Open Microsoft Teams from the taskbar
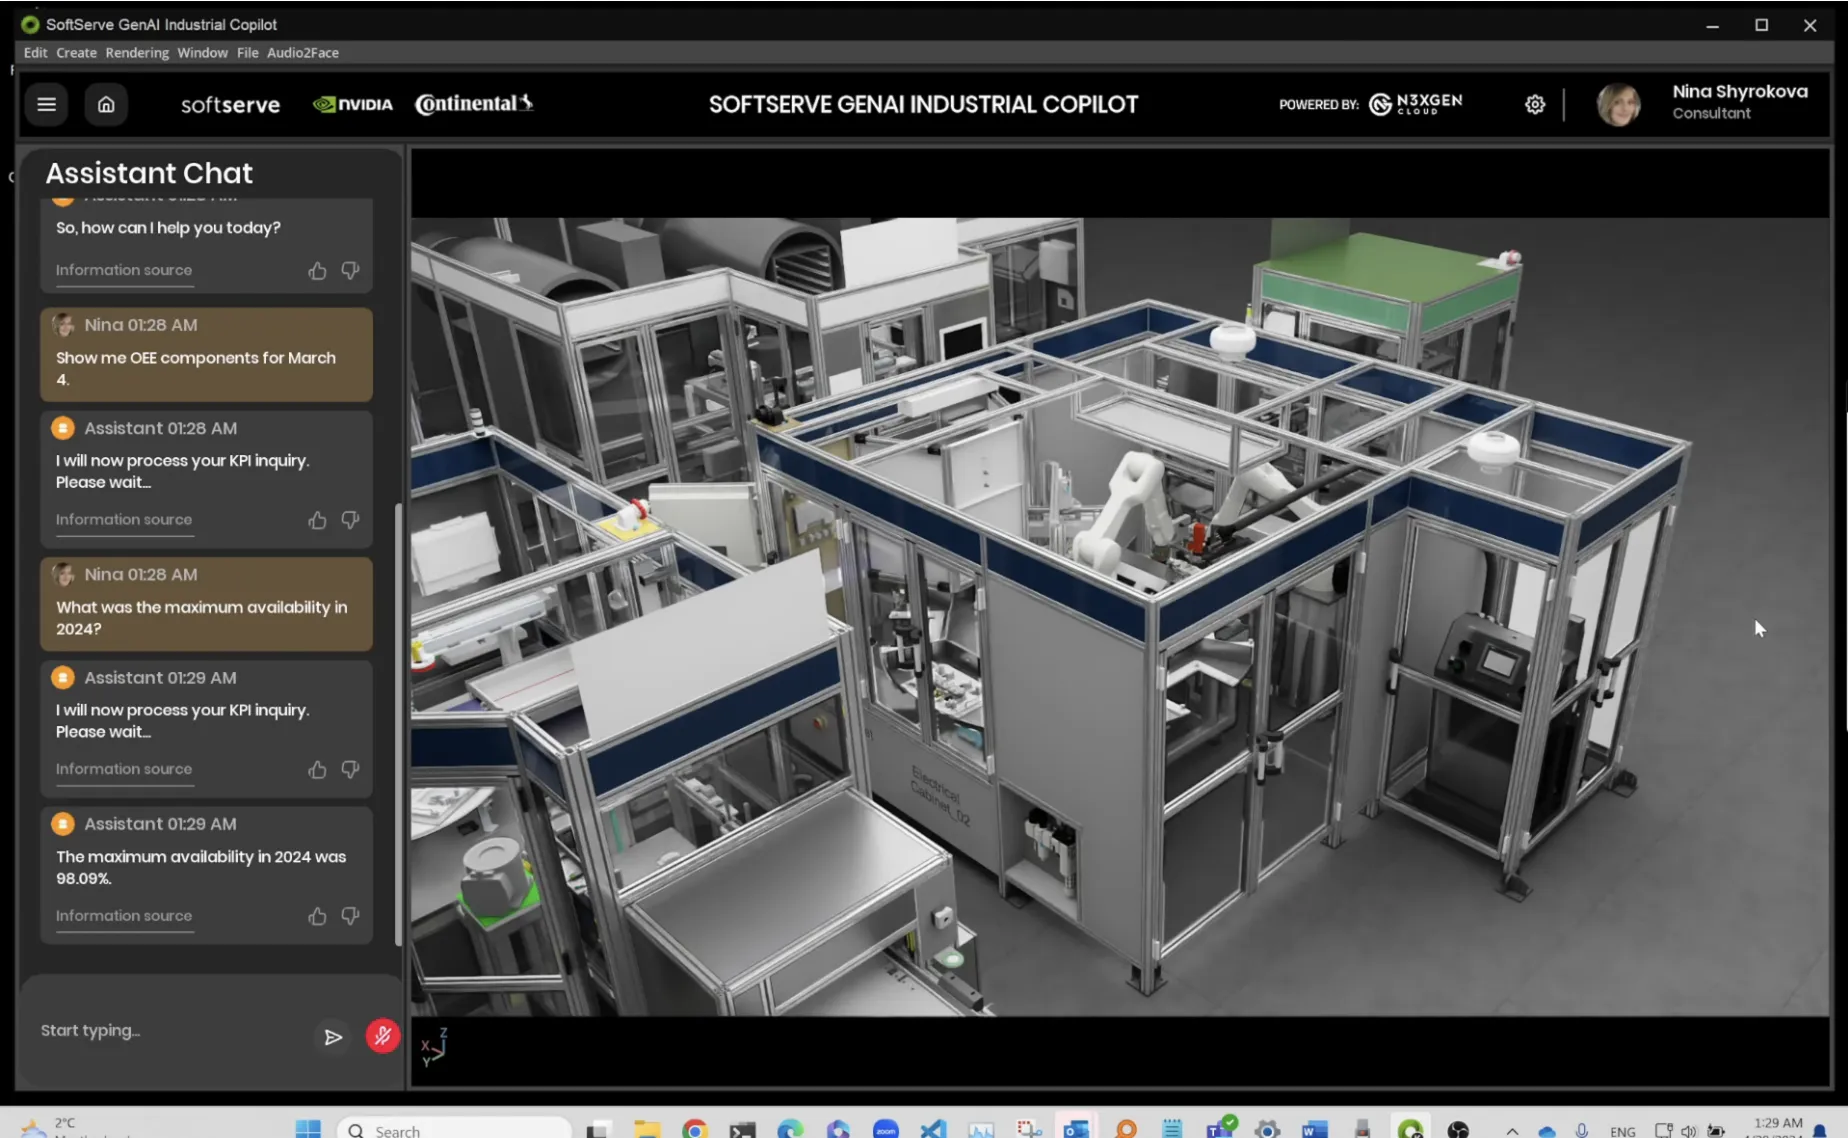This screenshot has width=1848, height=1138. coord(1221,1128)
